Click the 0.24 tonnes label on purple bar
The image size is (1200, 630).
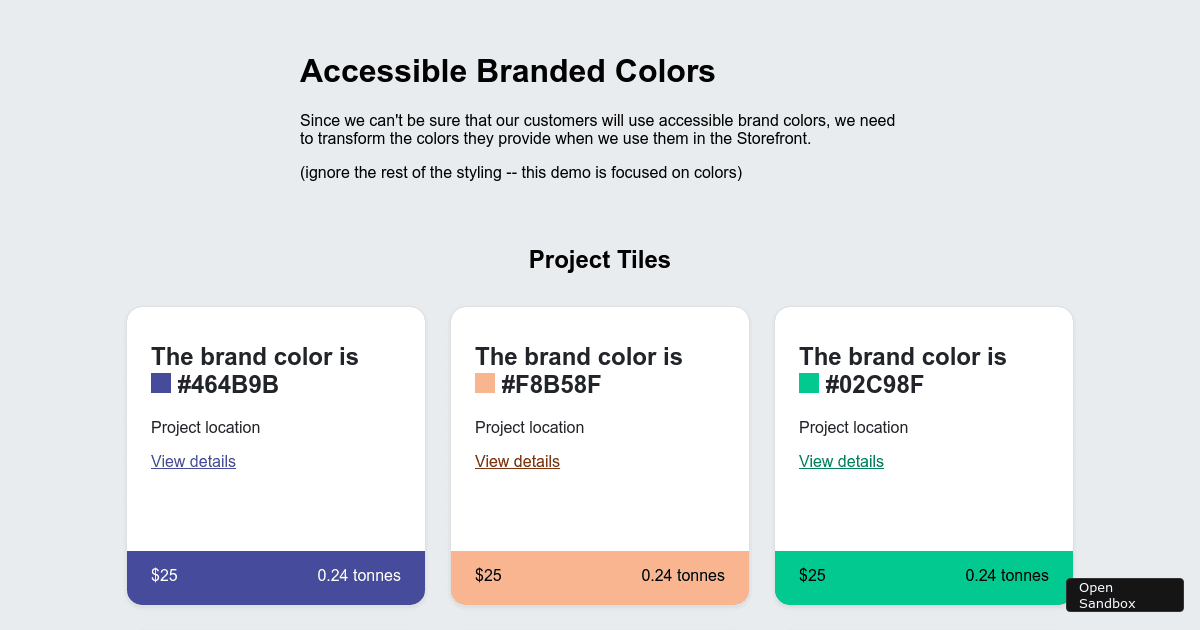(358, 576)
